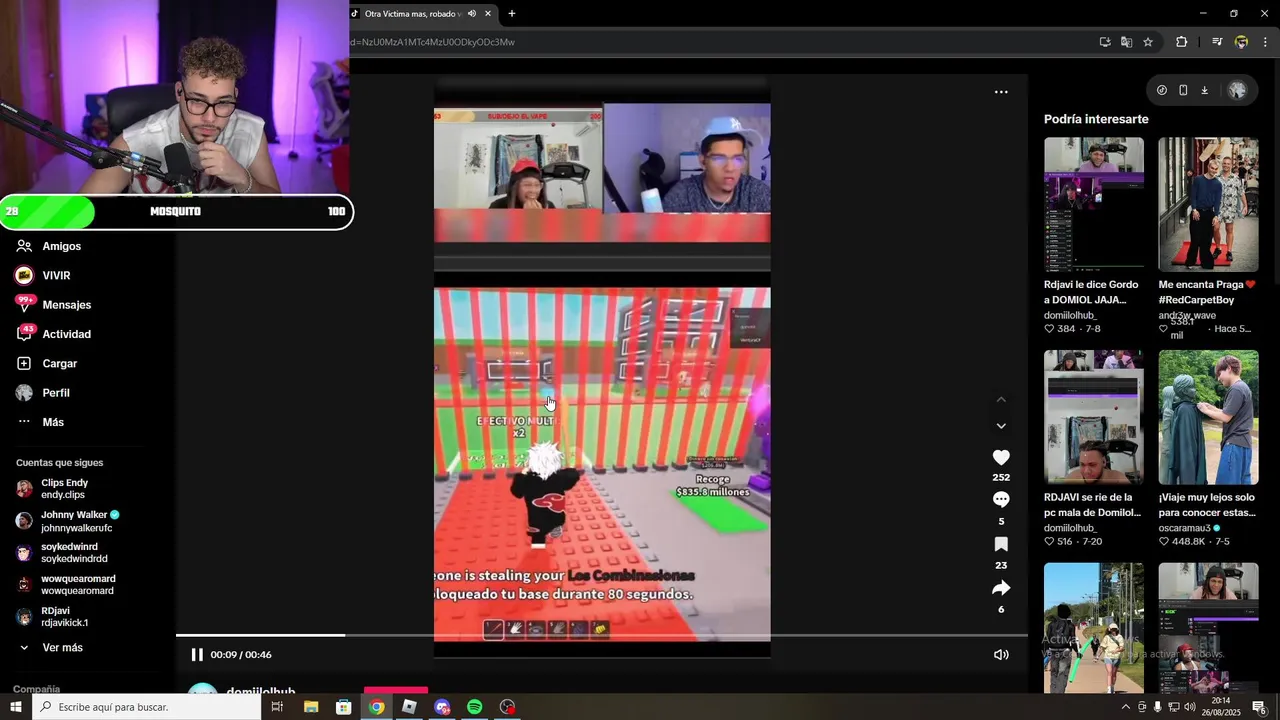The height and width of the screenshot is (720, 1280).
Task: Open Chrome profile avatar
Action: [1241, 42]
